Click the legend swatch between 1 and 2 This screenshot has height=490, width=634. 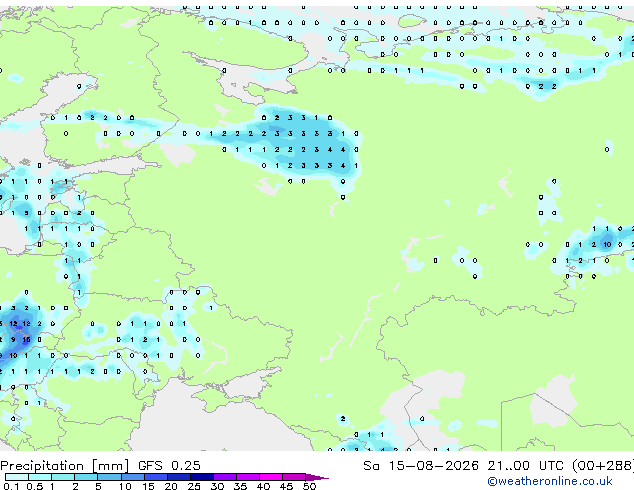[63, 477]
